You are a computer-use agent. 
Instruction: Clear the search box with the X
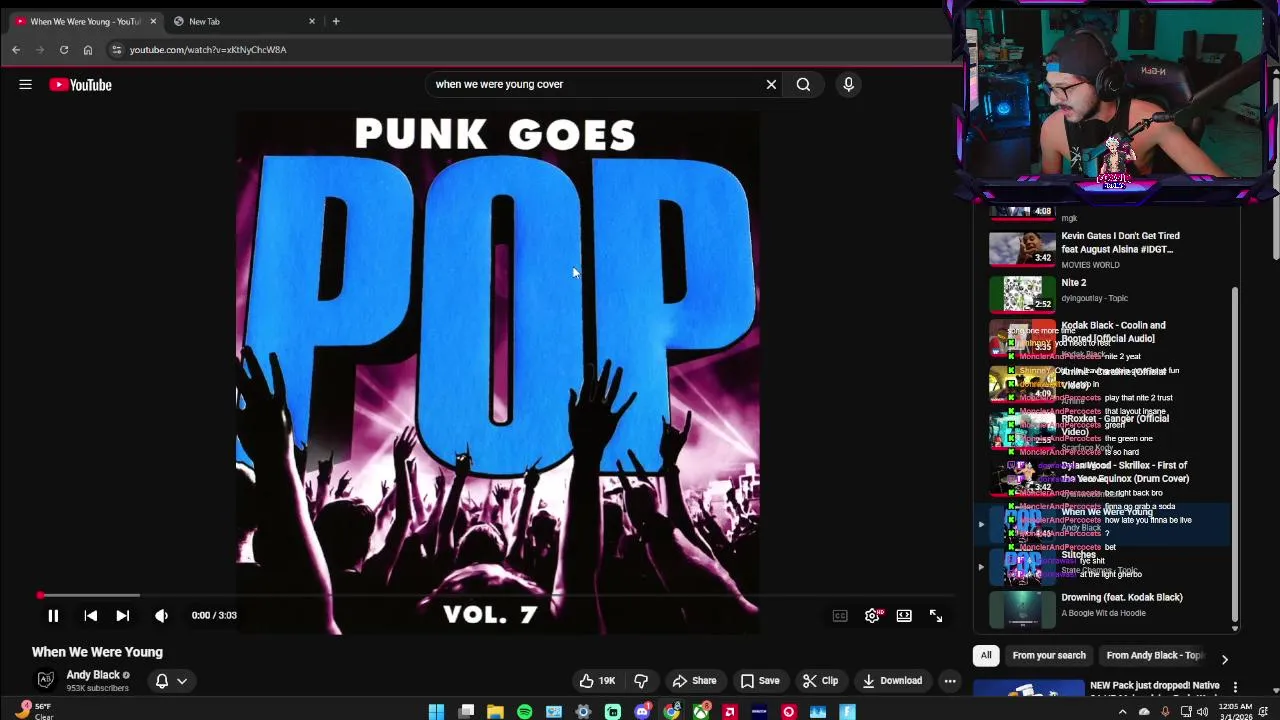pyautogui.click(x=771, y=85)
